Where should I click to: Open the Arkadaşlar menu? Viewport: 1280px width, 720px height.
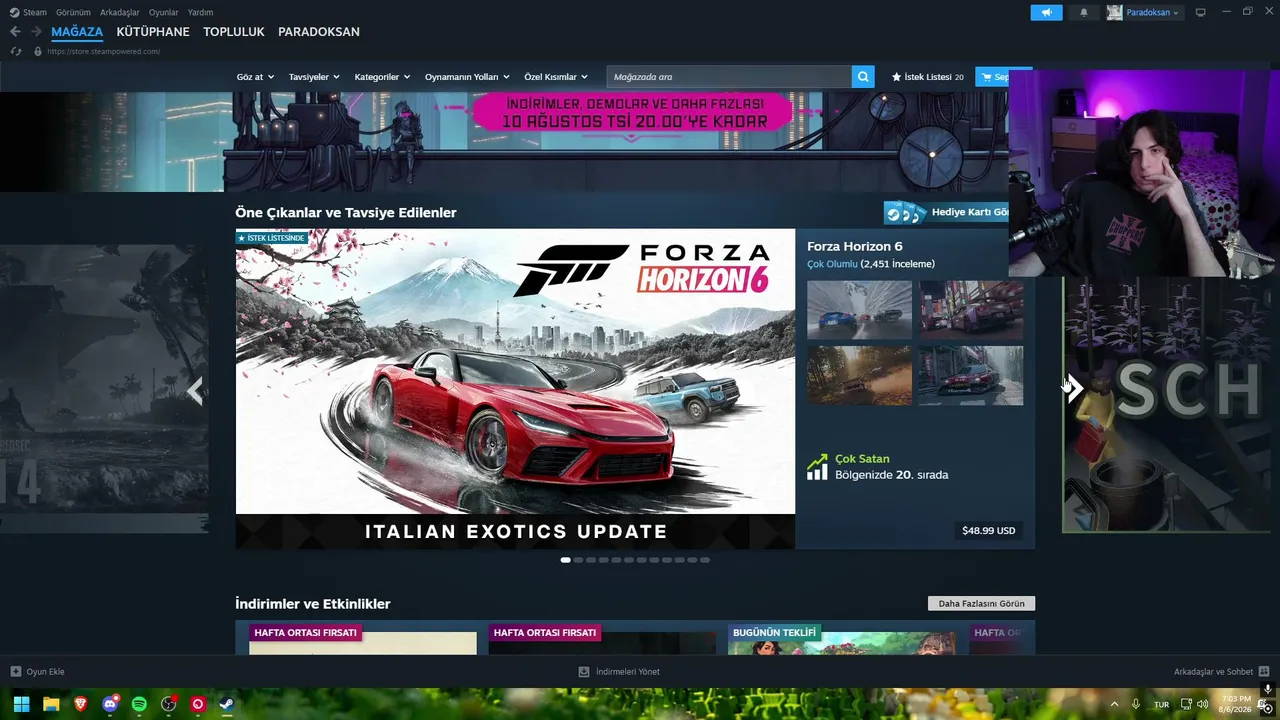[x=120, y=12]
